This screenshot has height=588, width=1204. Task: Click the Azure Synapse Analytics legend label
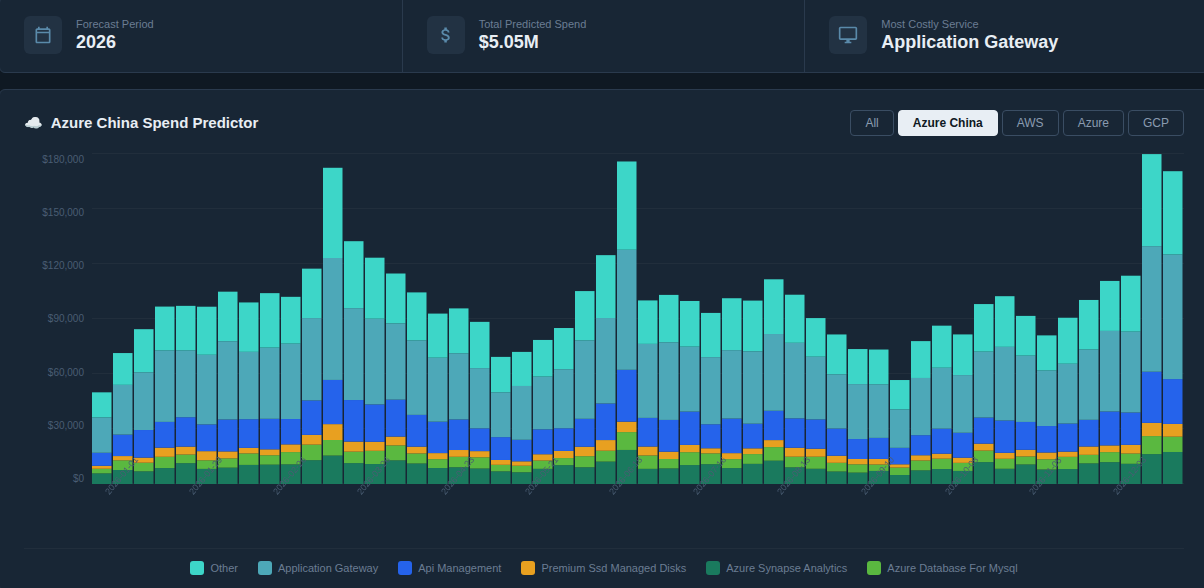(786, 568)
